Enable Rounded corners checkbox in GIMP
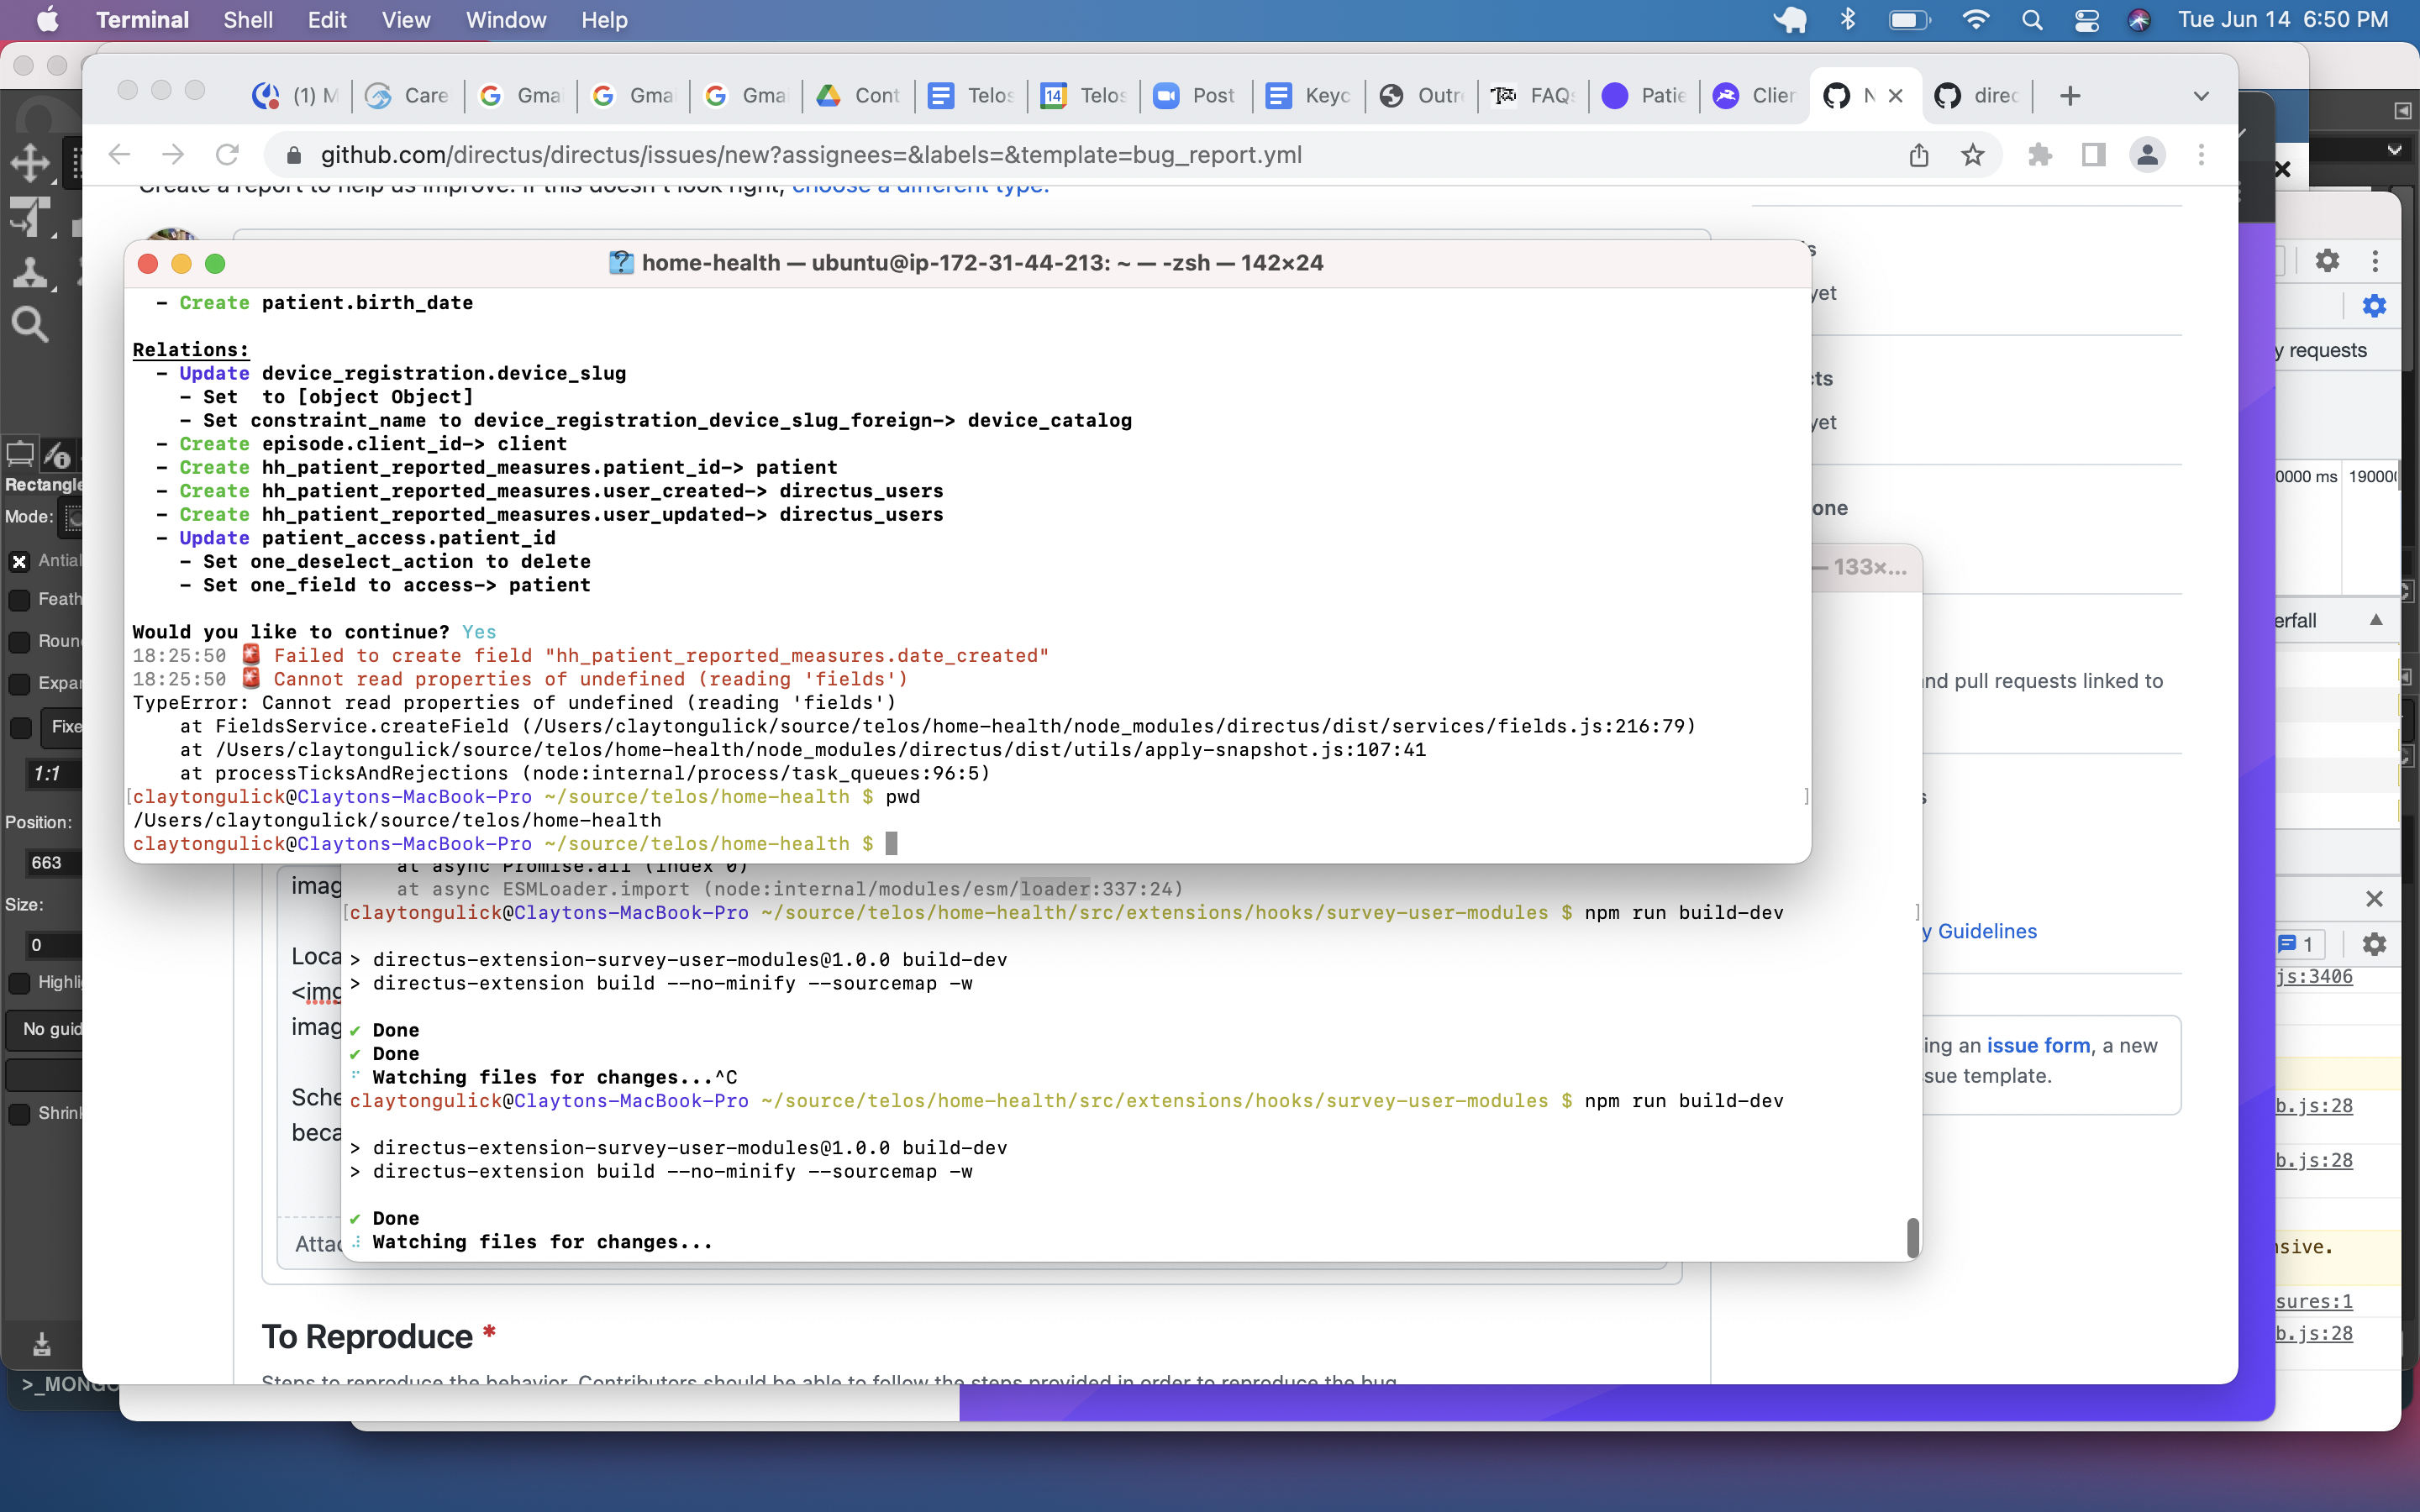The image size is (2420, 1512). click(x=19, y=641)
